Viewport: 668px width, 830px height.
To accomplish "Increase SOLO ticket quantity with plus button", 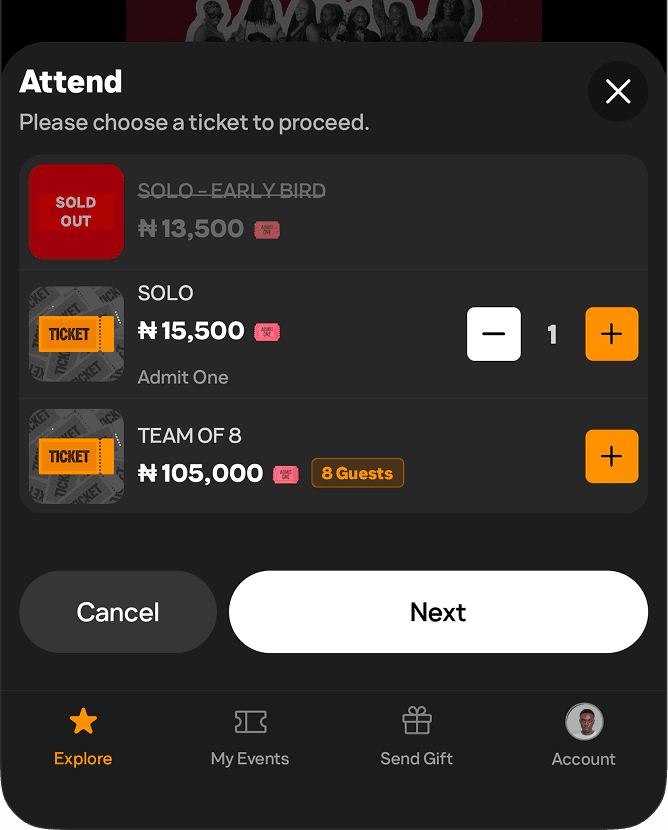I will click(611, 334).
